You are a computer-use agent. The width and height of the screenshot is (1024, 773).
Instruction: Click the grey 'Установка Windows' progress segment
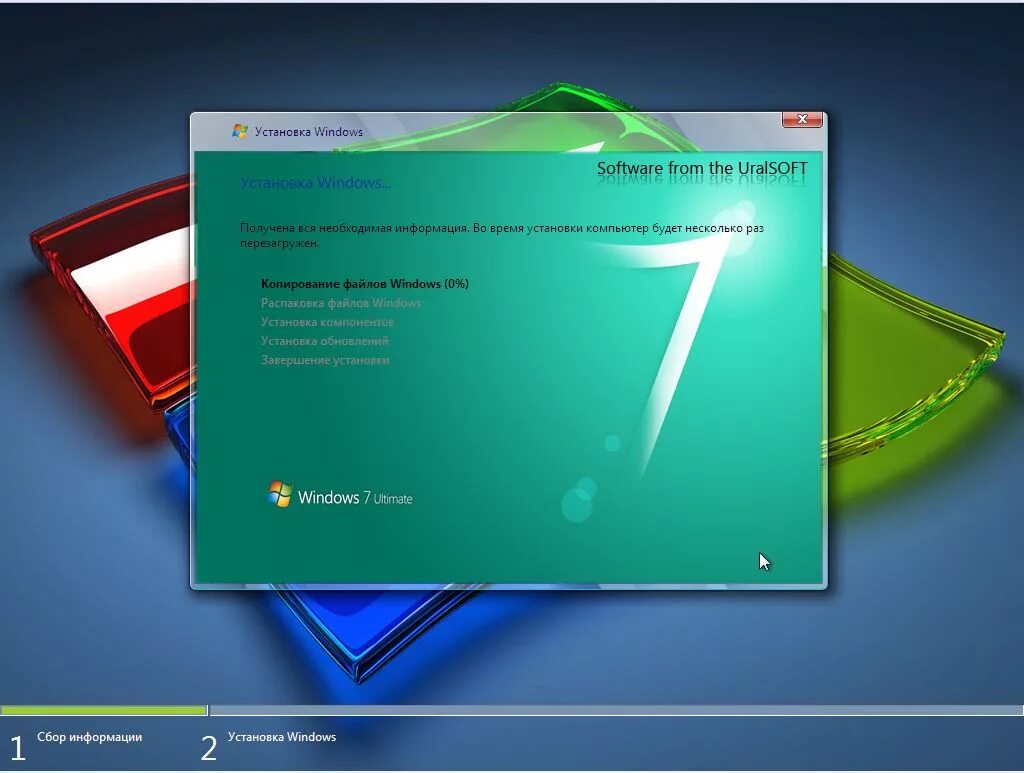tap(616, 710)
